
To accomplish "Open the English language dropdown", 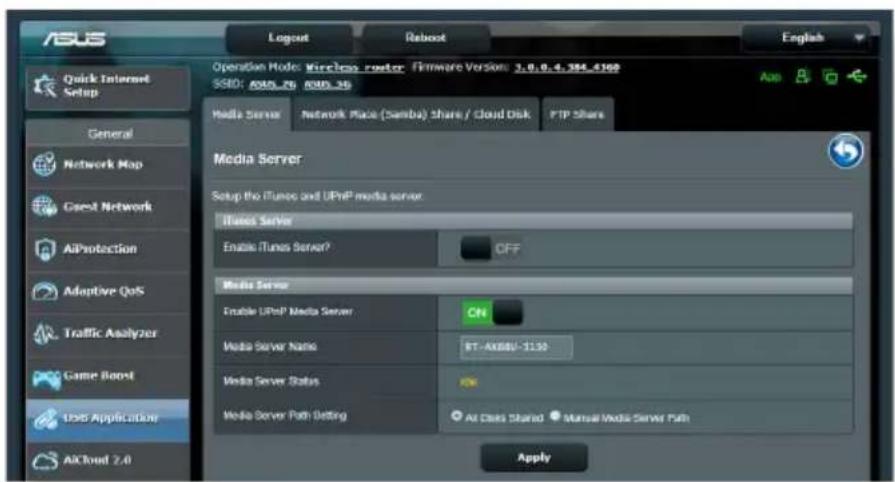I will [806, 38].
